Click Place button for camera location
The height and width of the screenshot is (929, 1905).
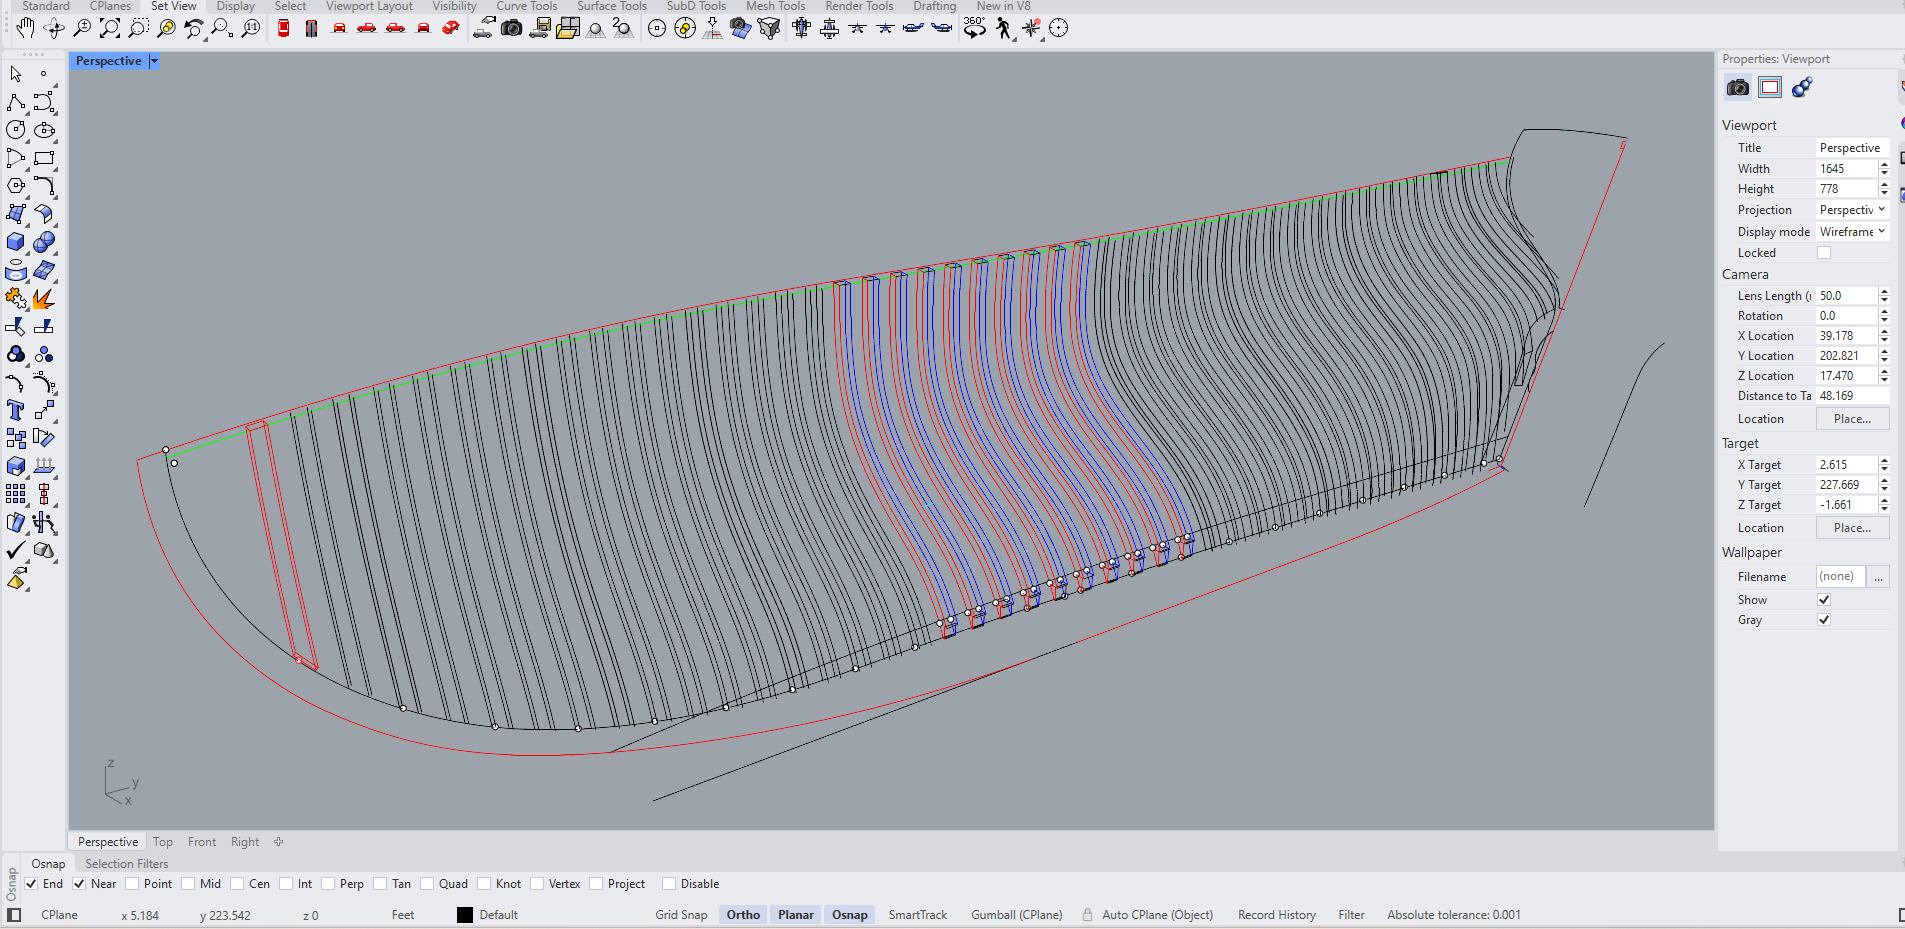coord(1852,419)
